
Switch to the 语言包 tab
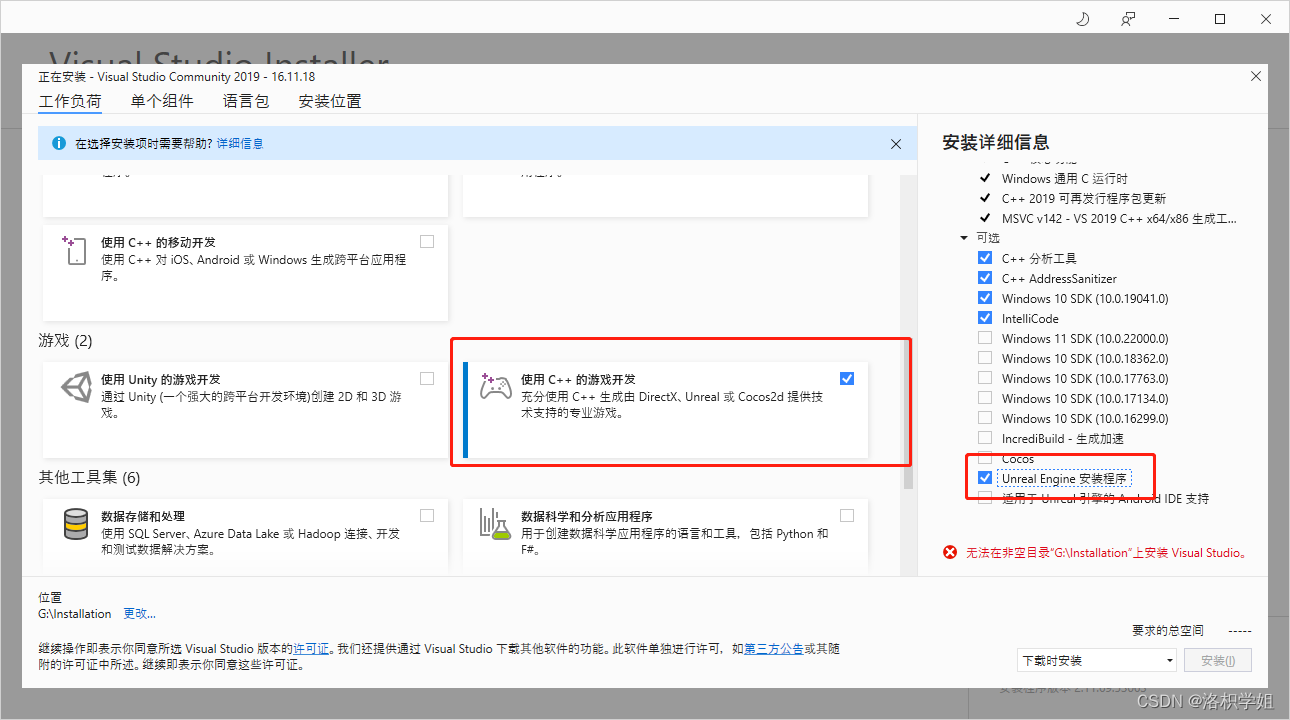coord(246,101)
